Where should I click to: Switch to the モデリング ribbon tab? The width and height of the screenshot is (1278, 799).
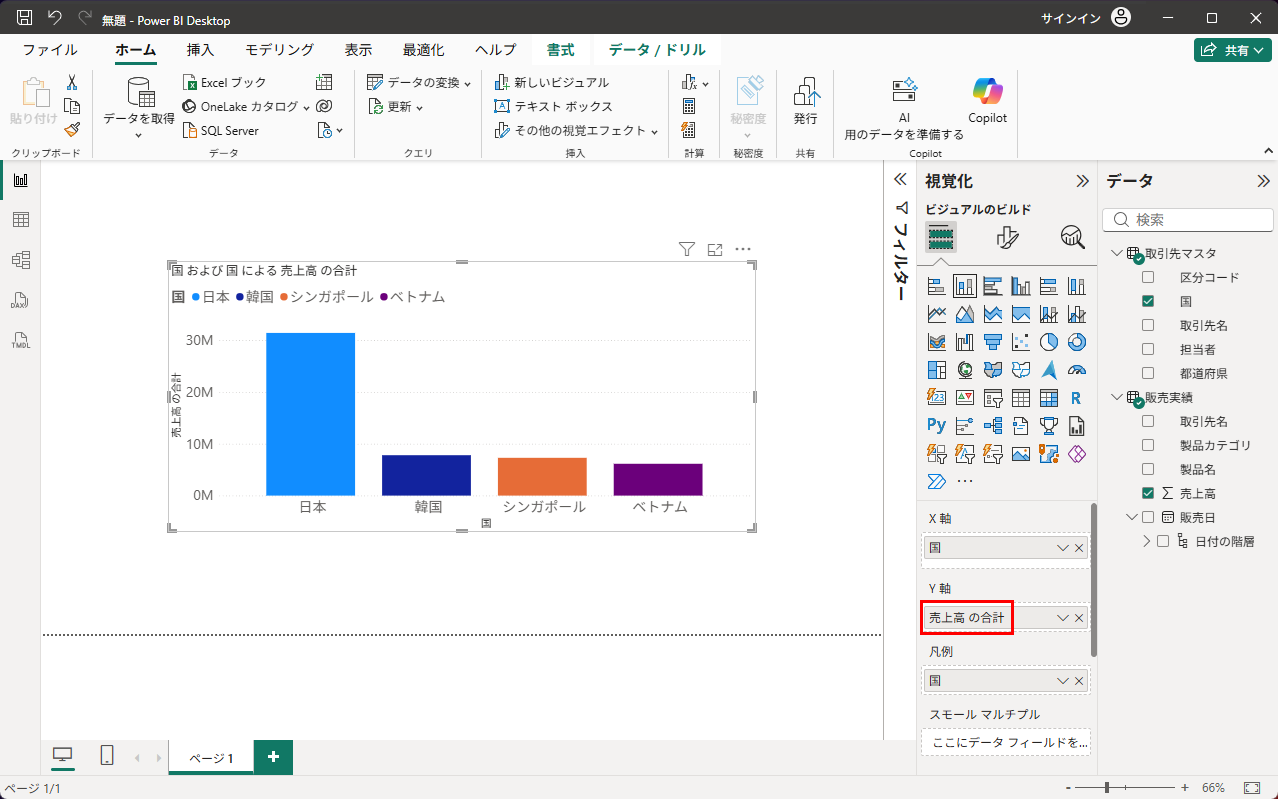click(x=280, y=50)
